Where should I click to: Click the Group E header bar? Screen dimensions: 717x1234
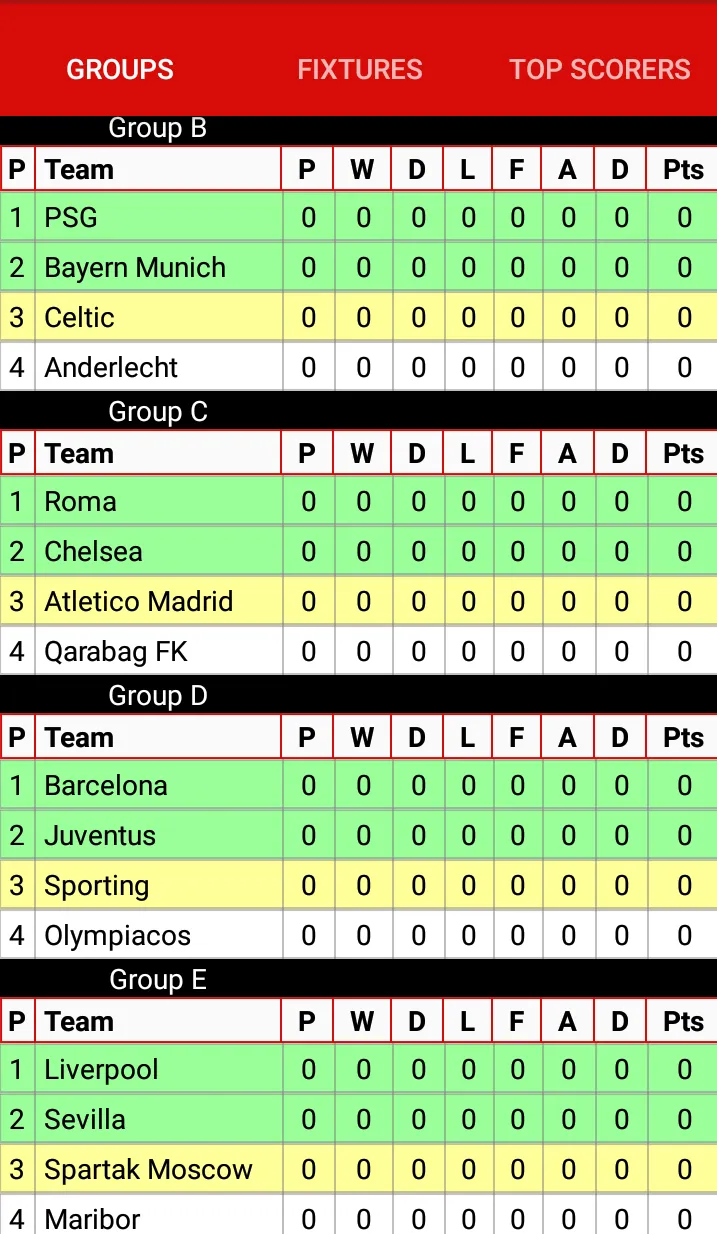[157, 979]
